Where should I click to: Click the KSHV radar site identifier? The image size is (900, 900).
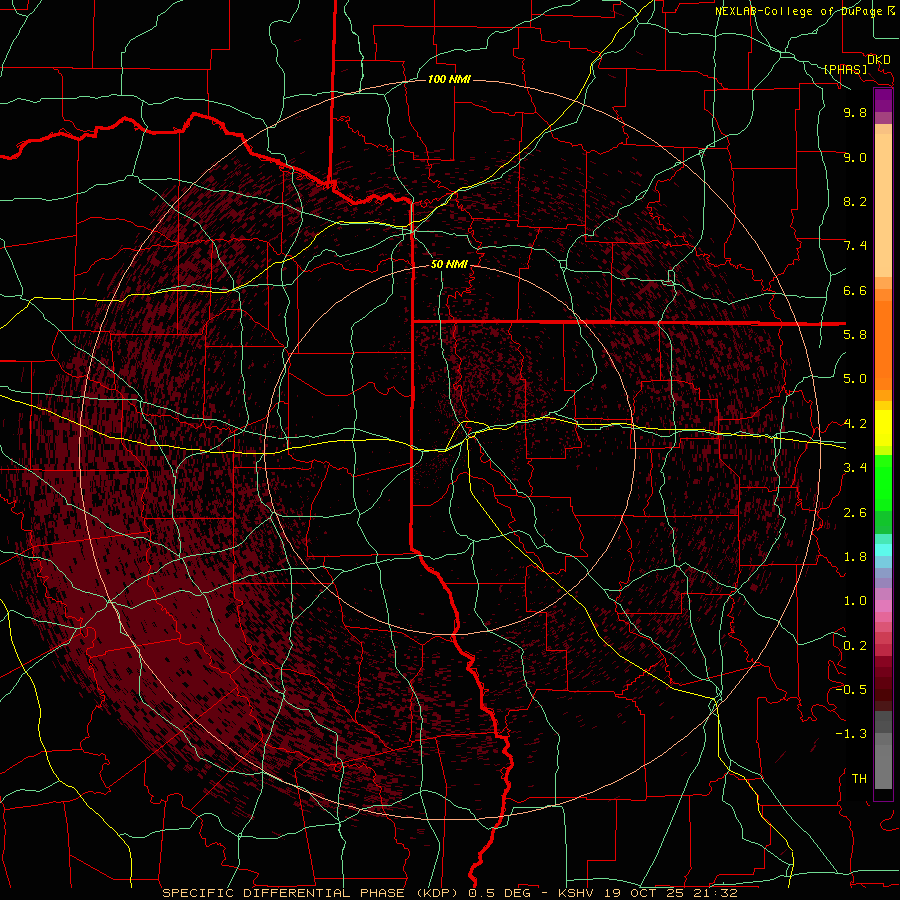578,893
